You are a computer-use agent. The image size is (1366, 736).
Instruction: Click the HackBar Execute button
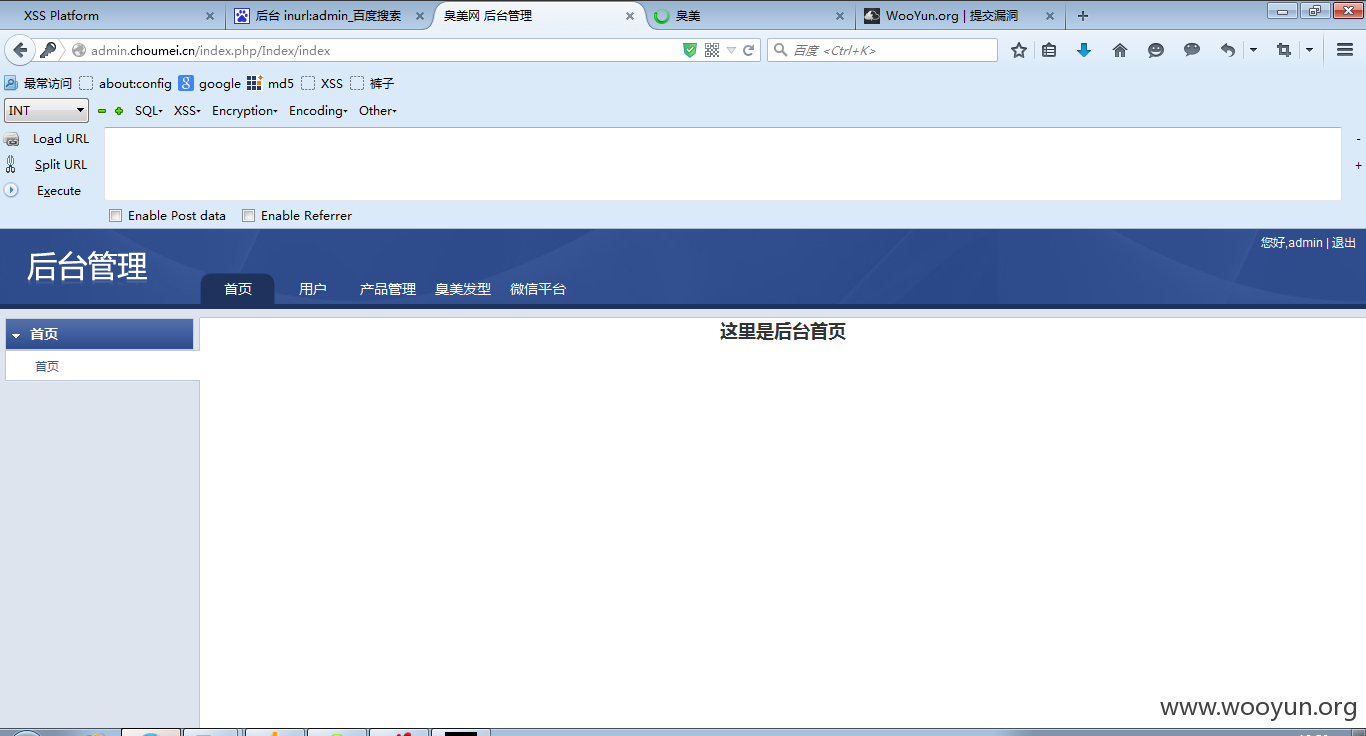point(59,191)
